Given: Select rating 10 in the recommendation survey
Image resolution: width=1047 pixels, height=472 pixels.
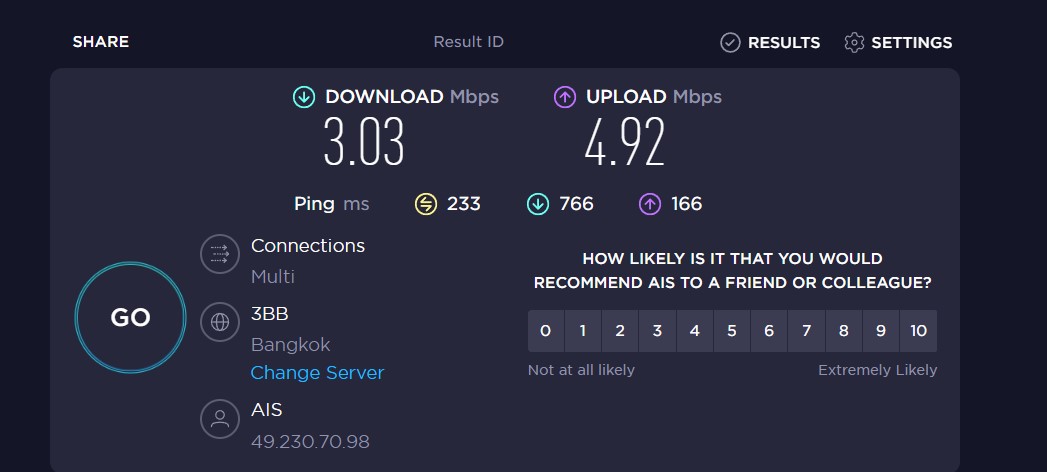Looking at the screenshot, I should (x=919, y=330).
